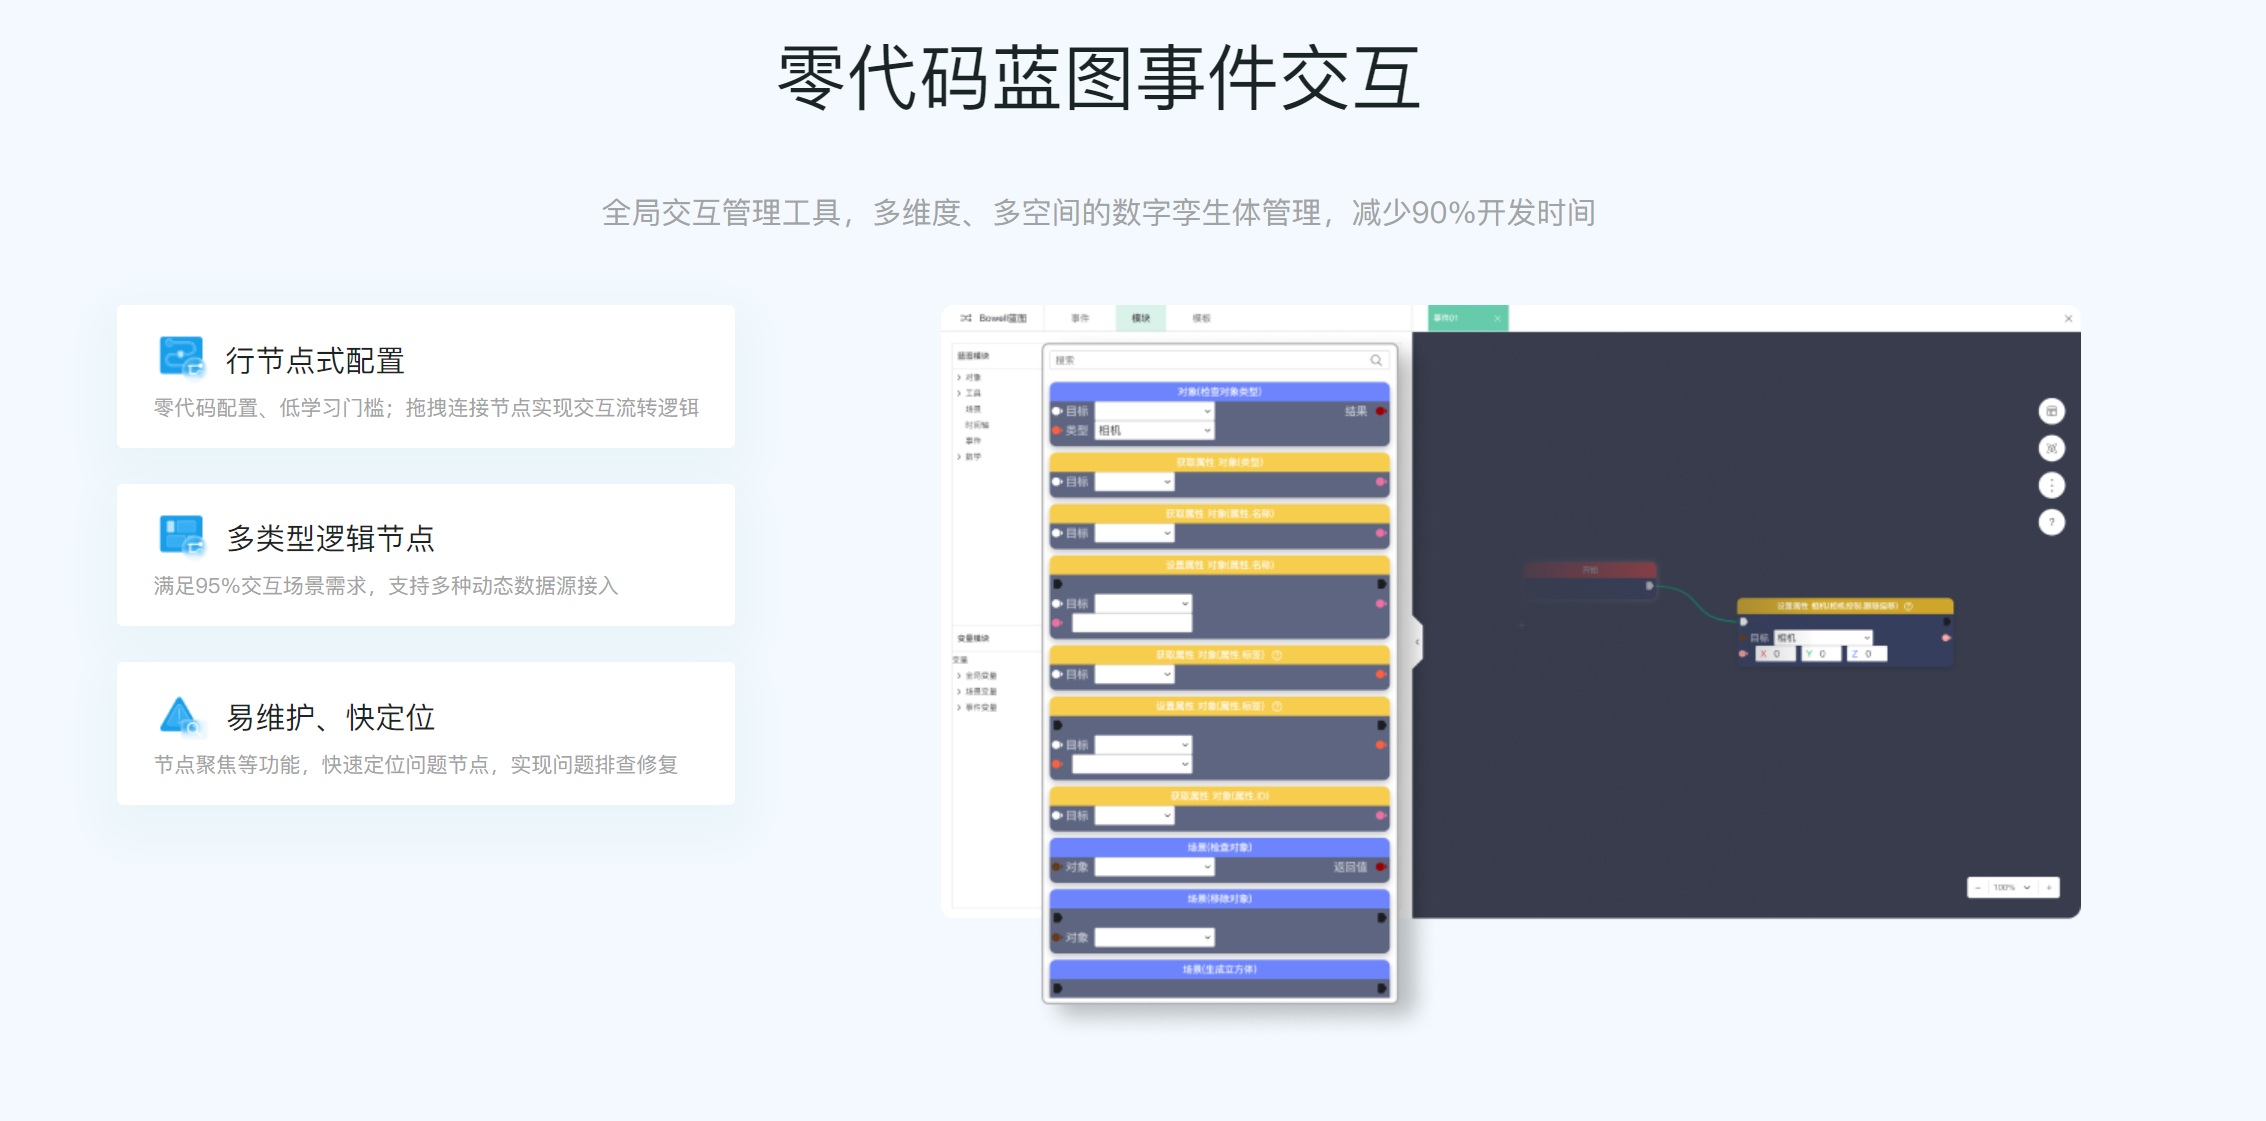Click the 易维护、快定位 triangle icon
This screenshot has height=1121, width=2266.
click(178, 716)
